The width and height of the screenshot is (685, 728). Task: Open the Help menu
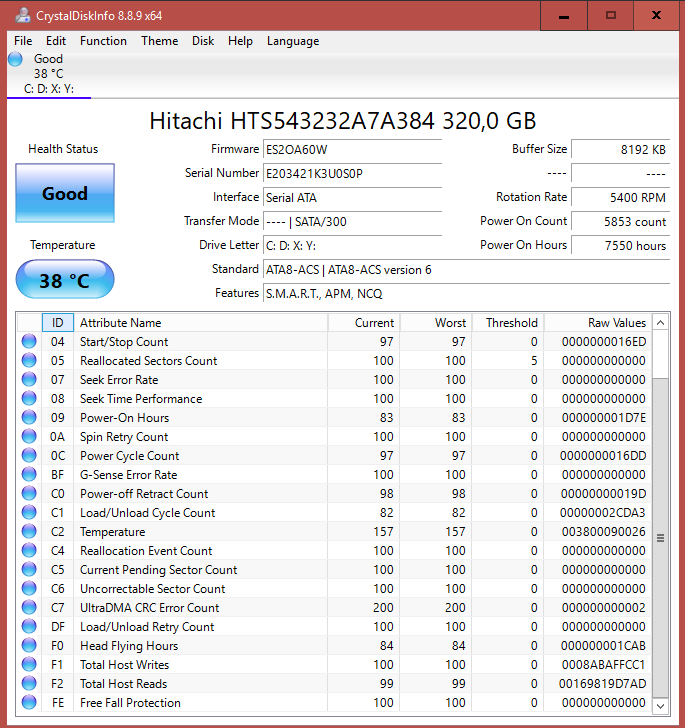240,41
